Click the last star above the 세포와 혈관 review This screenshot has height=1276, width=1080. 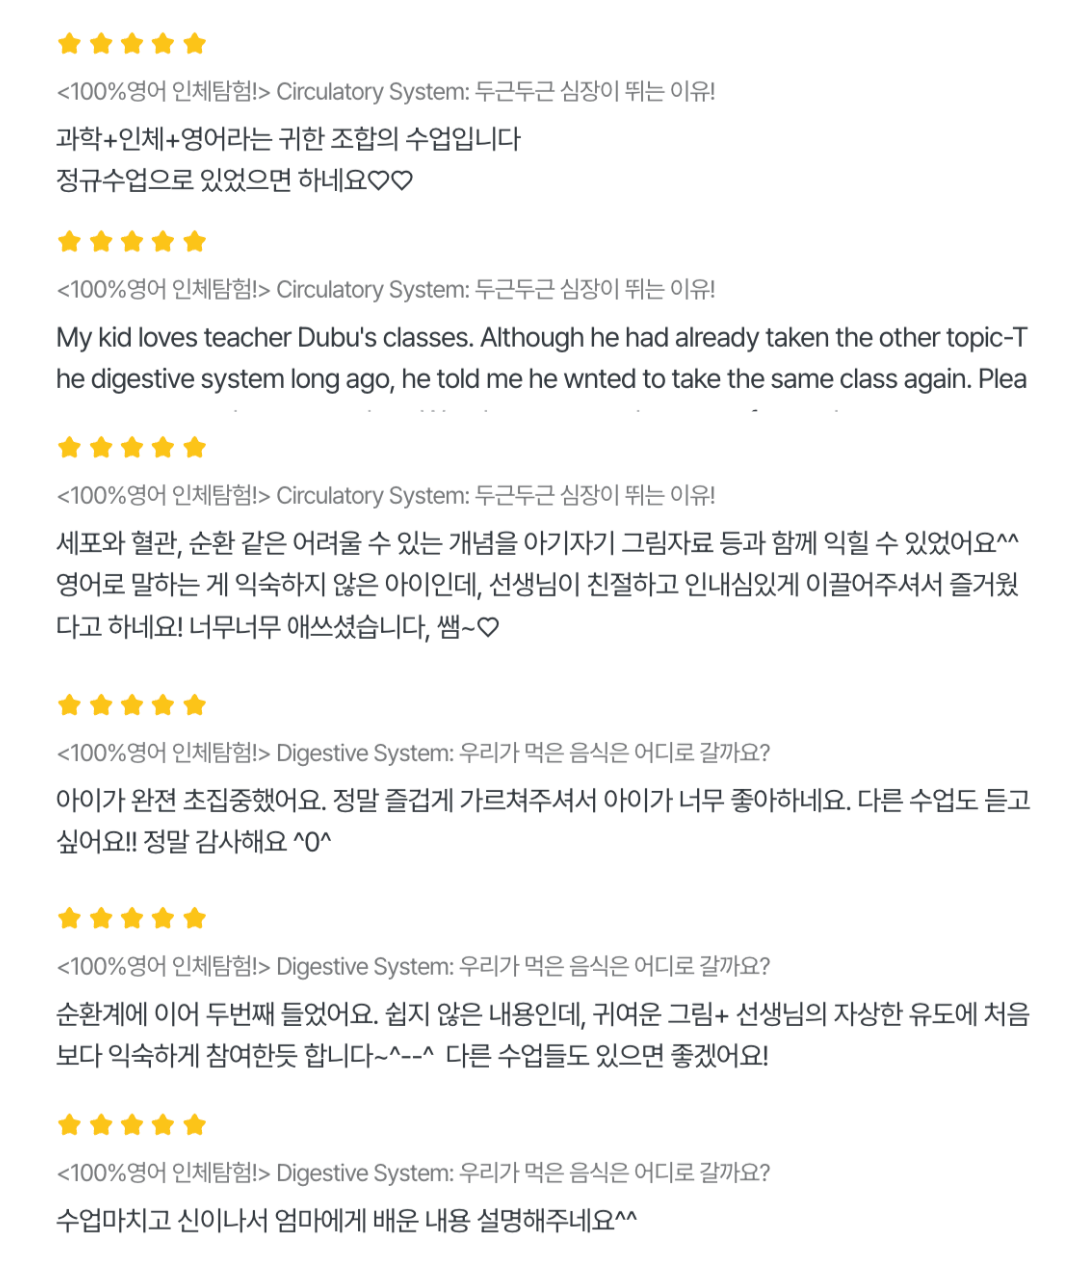point(195,447)
